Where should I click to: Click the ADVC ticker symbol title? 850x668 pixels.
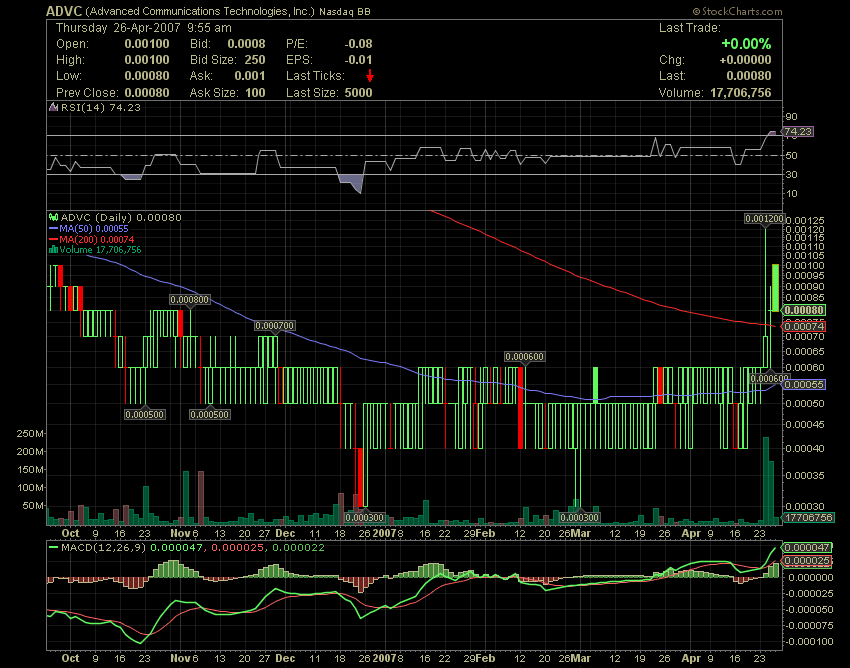(64, 11)
